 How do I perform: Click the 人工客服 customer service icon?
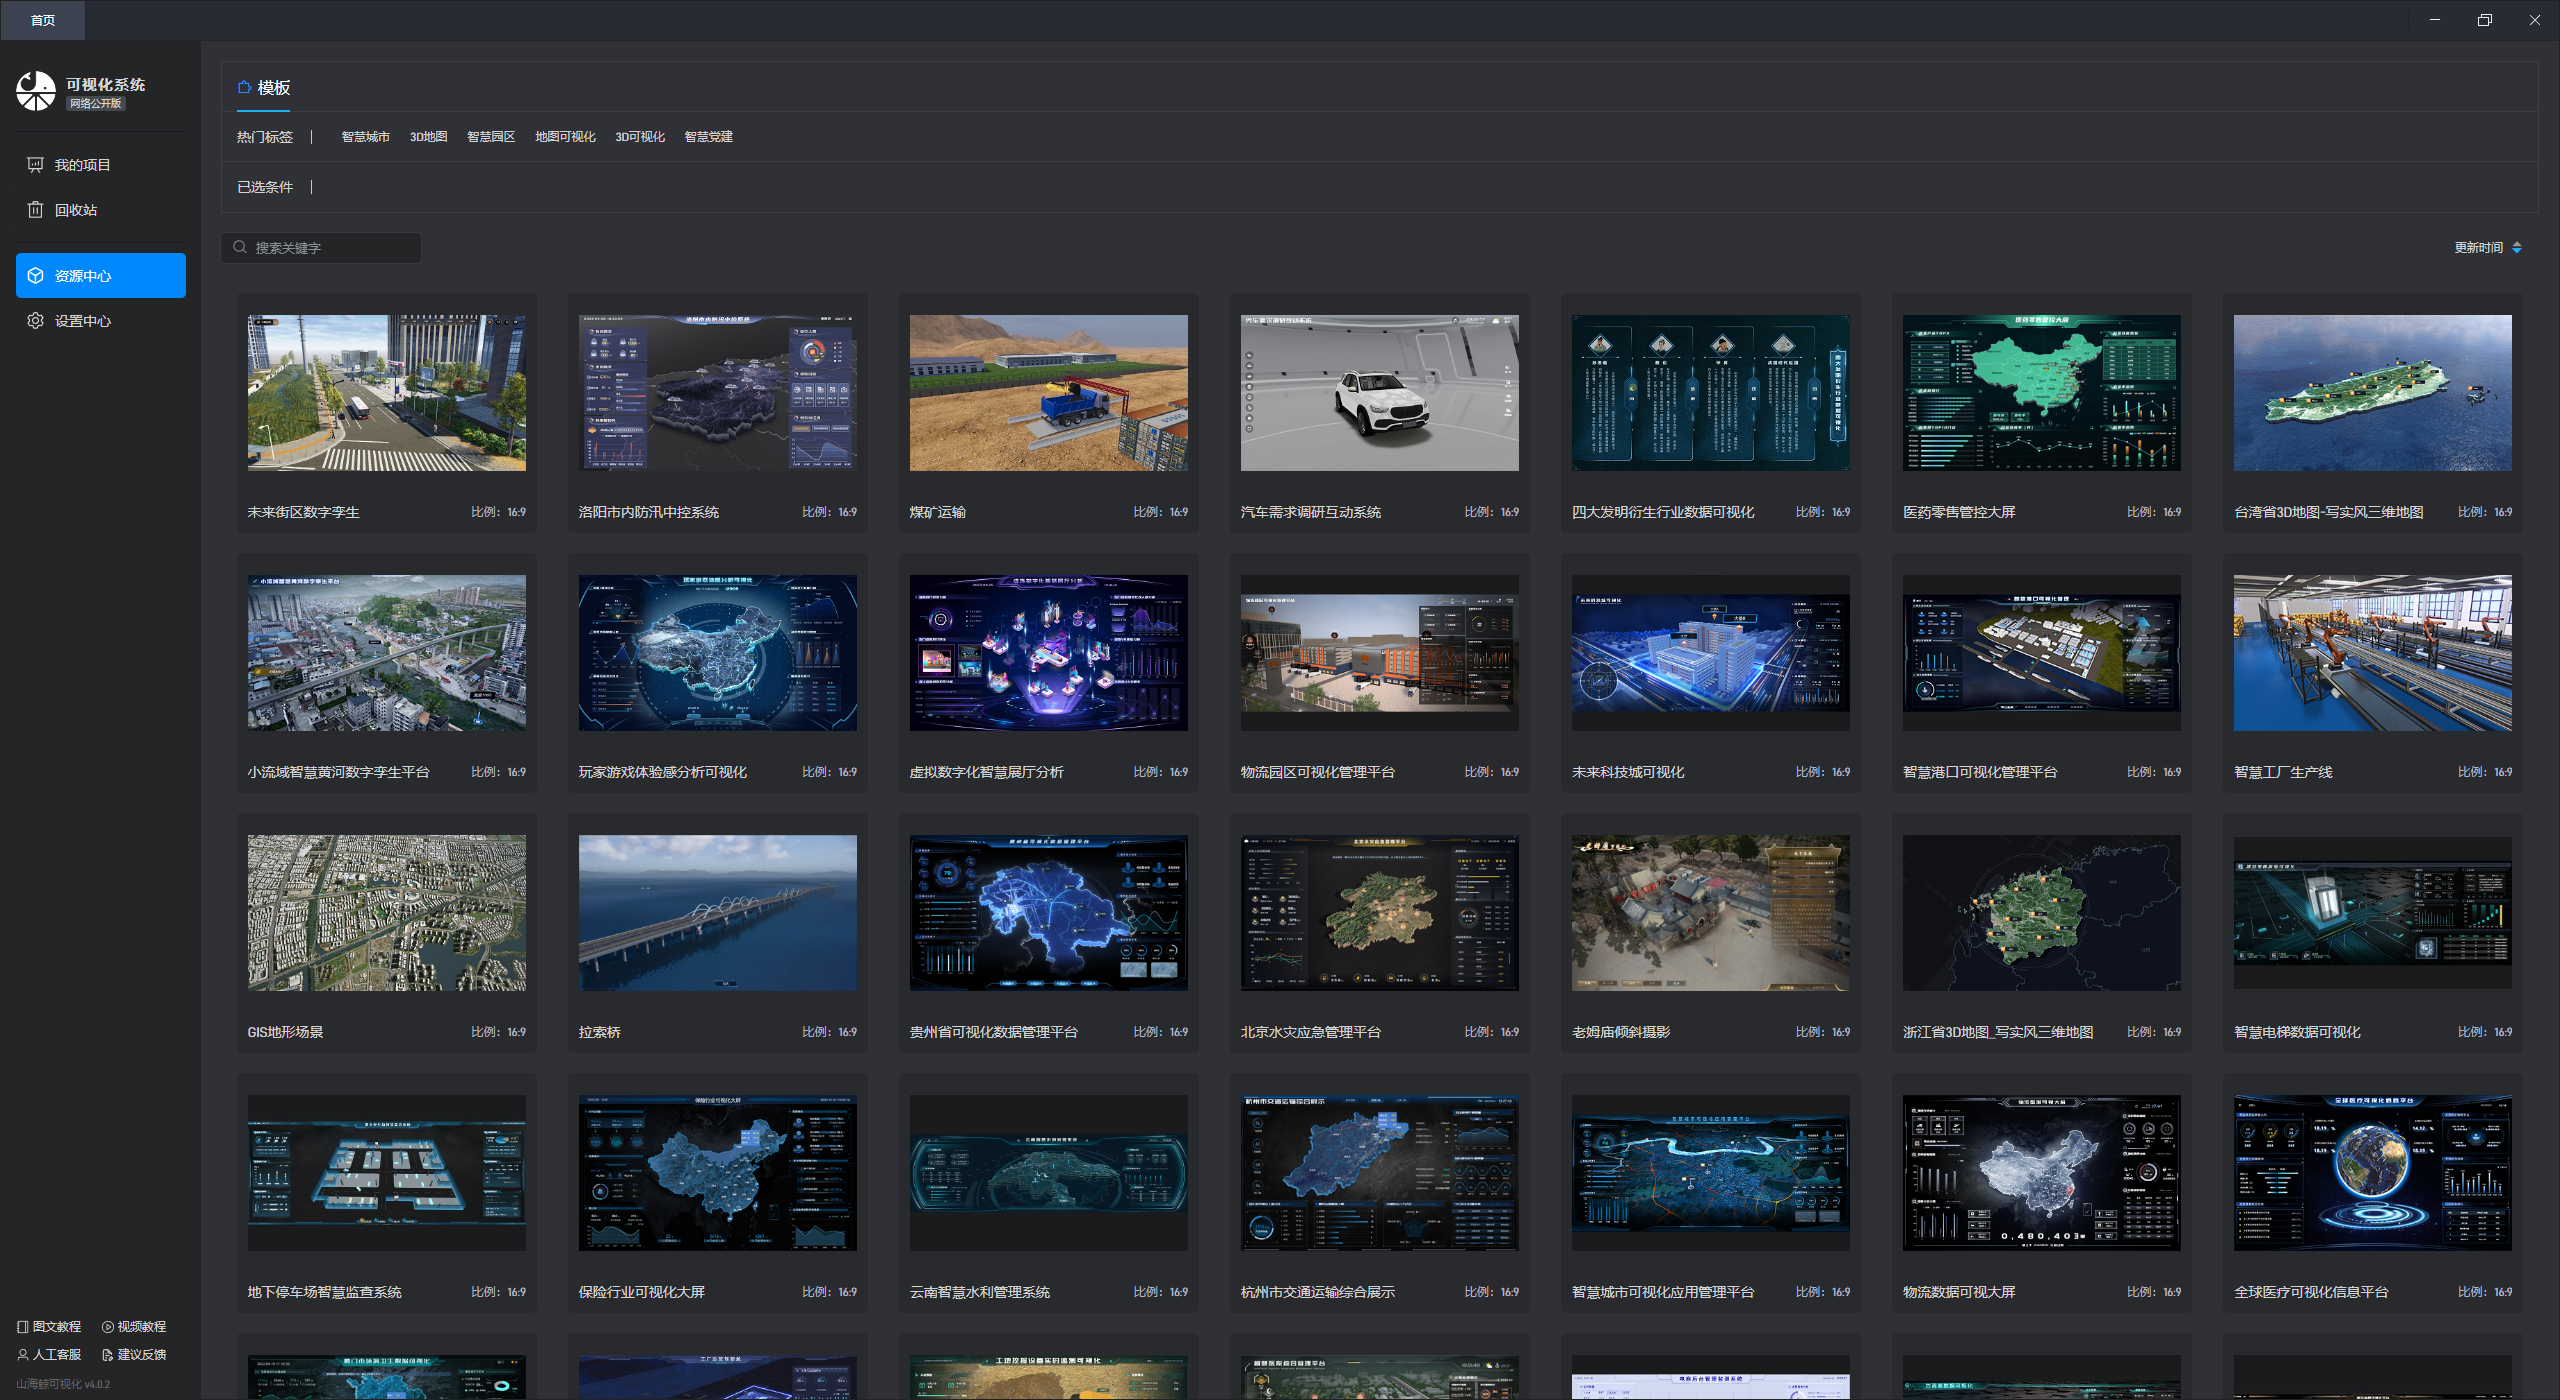tap(22, 1354)
